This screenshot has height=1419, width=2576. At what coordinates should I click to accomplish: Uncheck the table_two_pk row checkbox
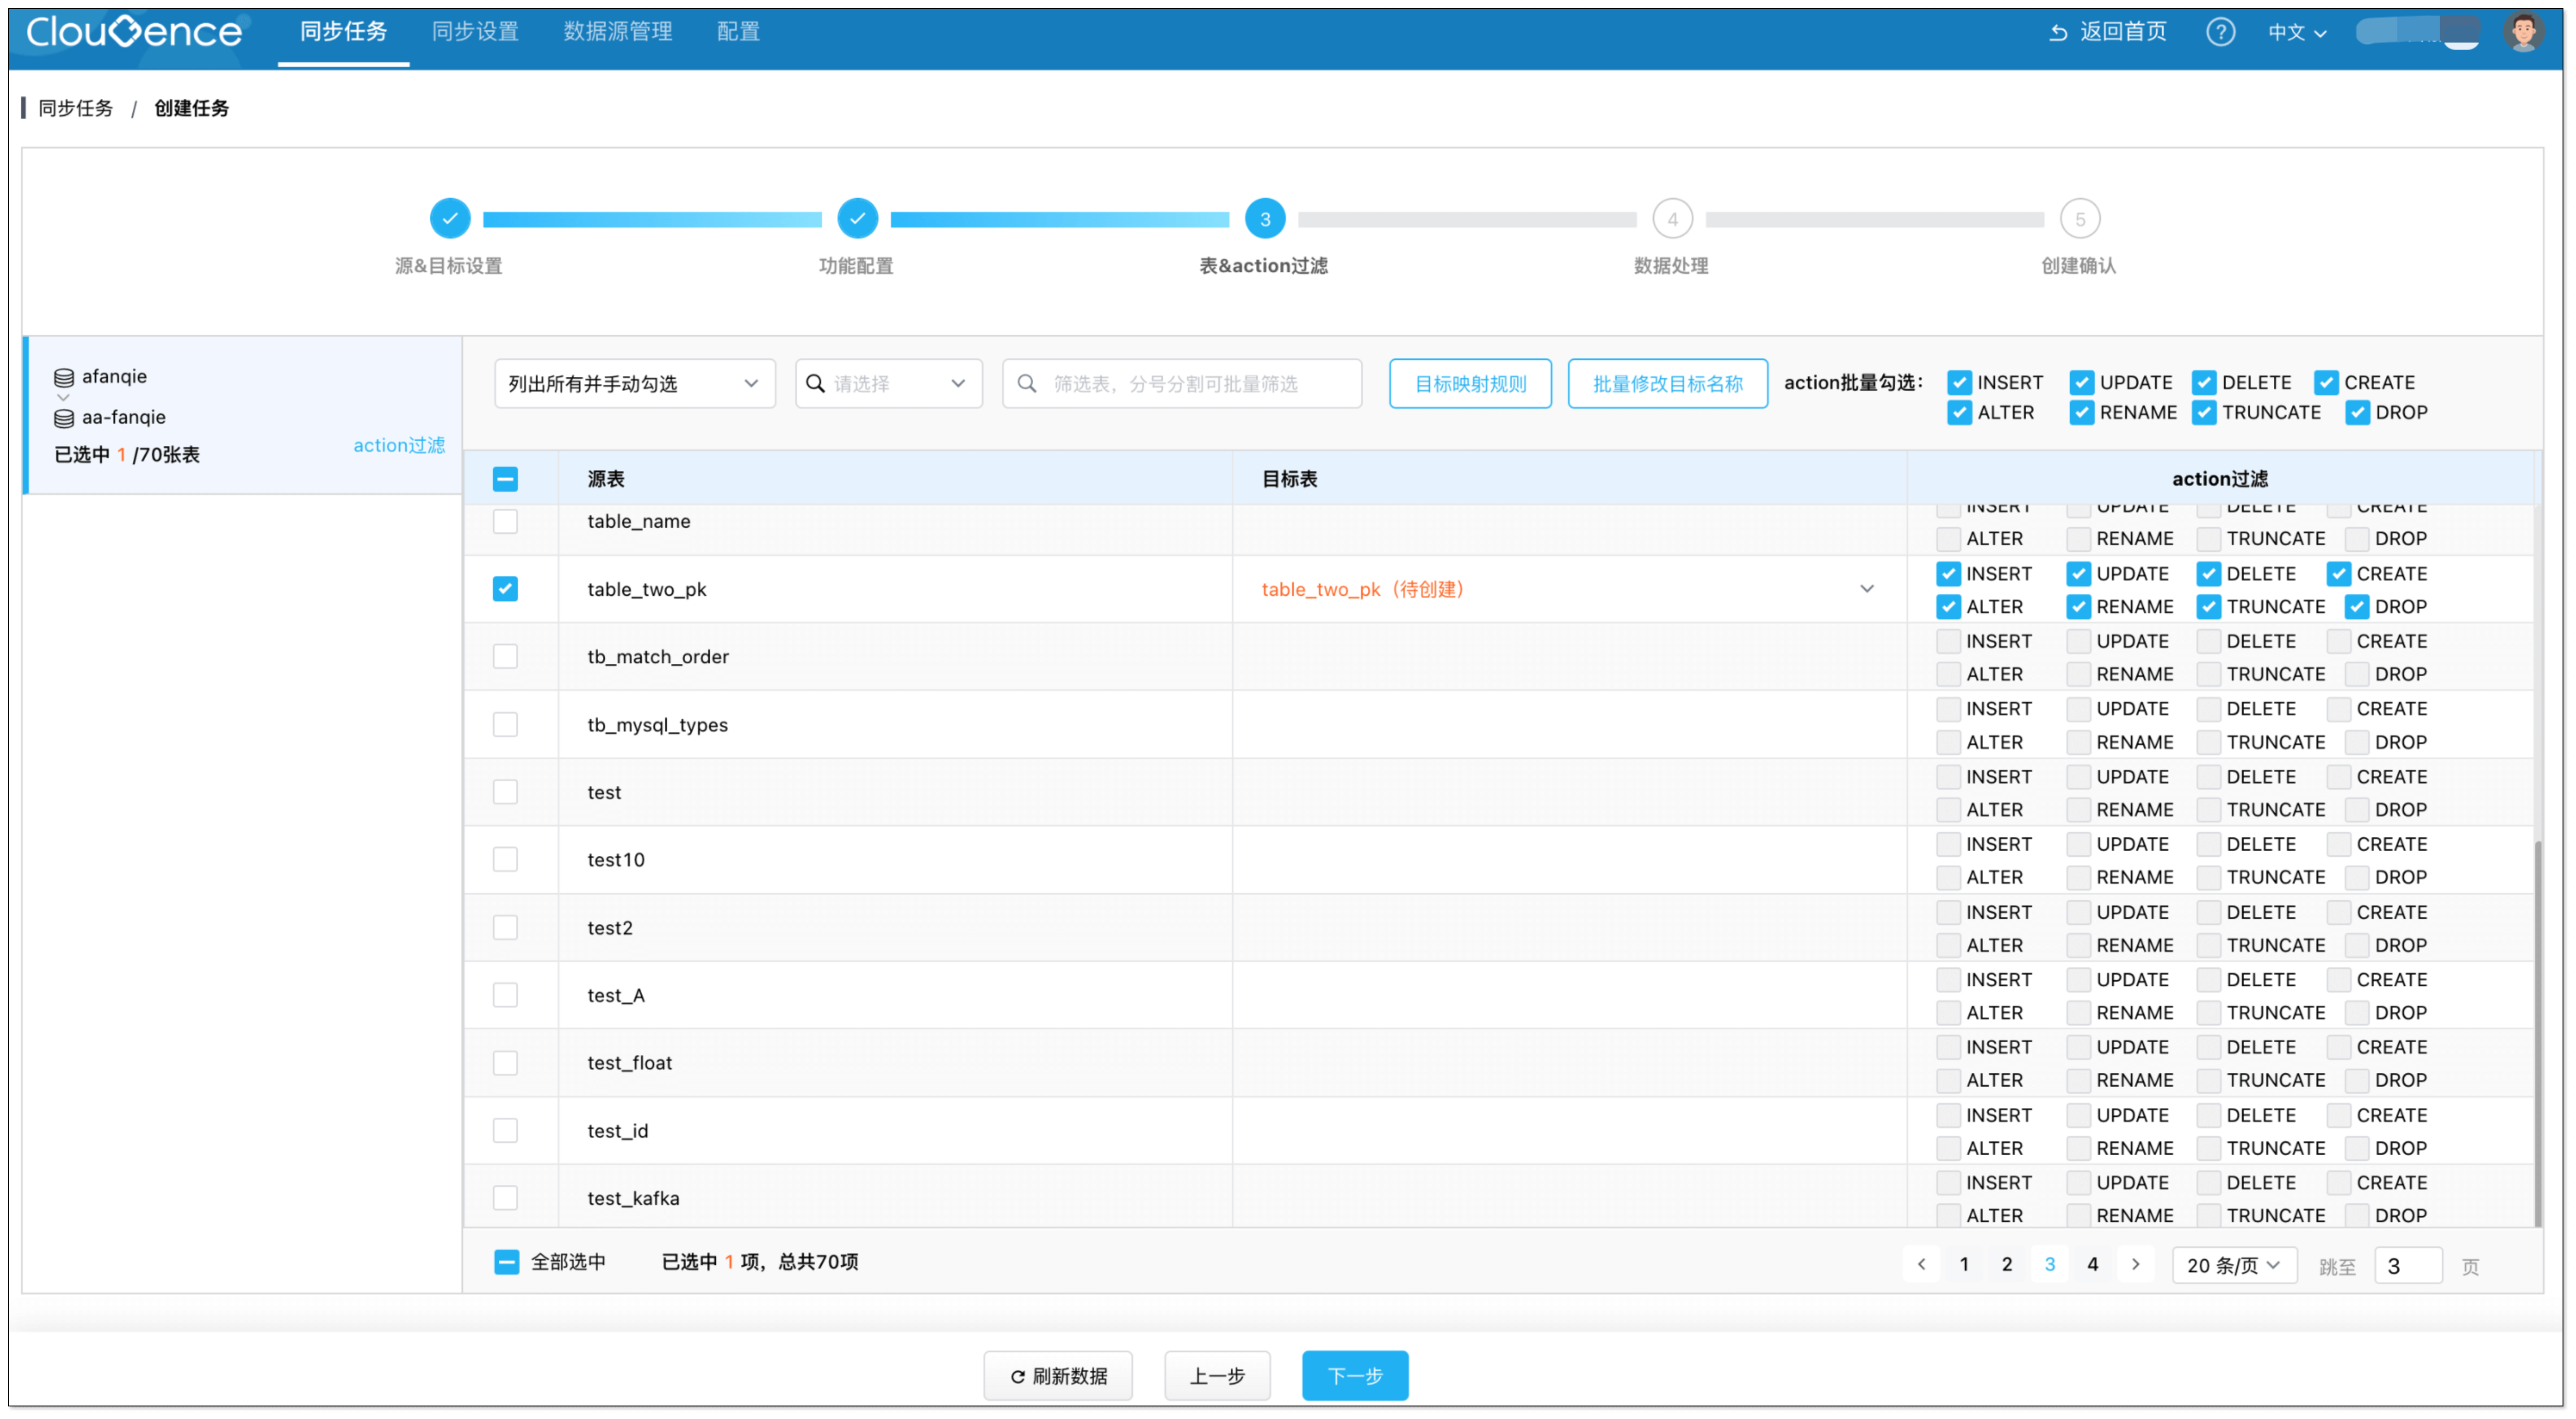[x=505, y=589]
